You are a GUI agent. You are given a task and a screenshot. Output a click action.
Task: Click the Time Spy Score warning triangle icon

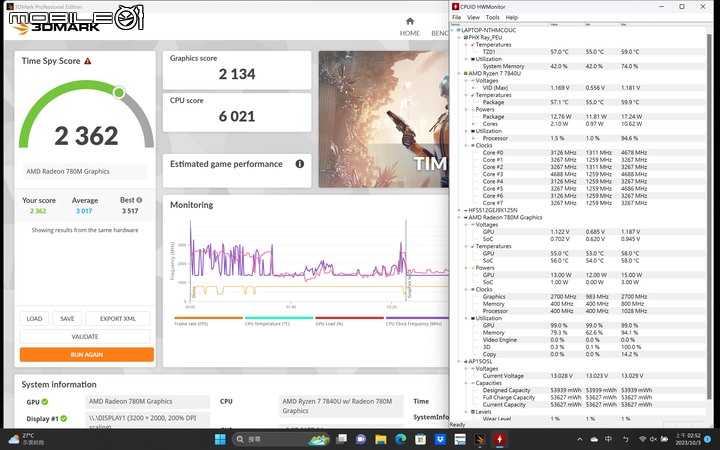click(87, 61)
